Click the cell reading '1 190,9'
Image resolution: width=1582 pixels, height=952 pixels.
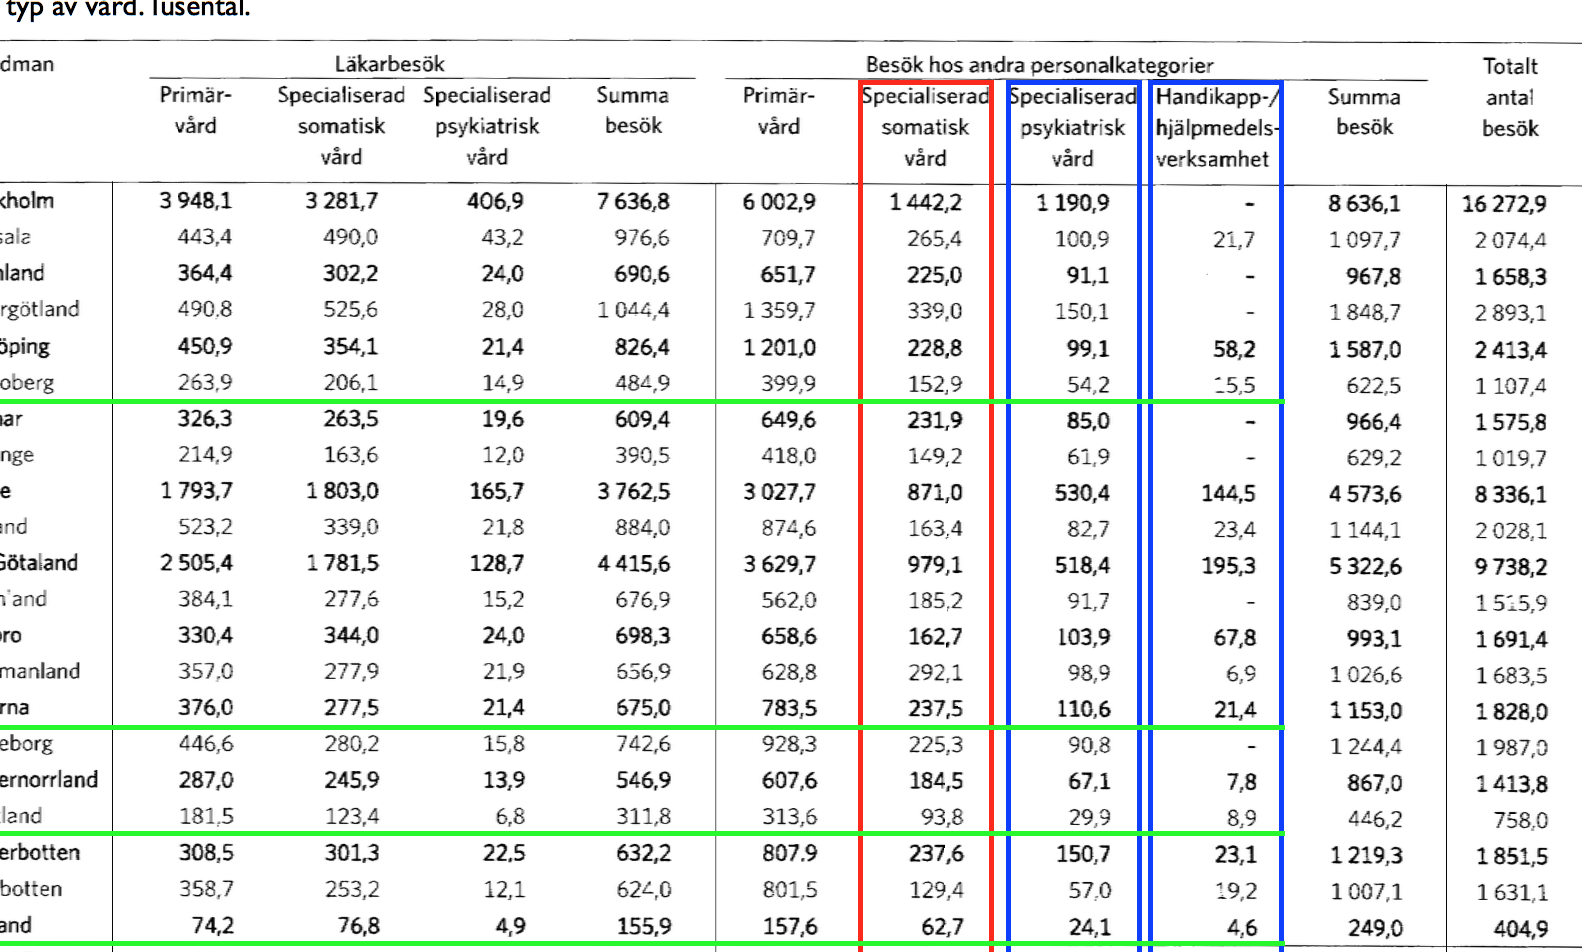point(1072,203)
